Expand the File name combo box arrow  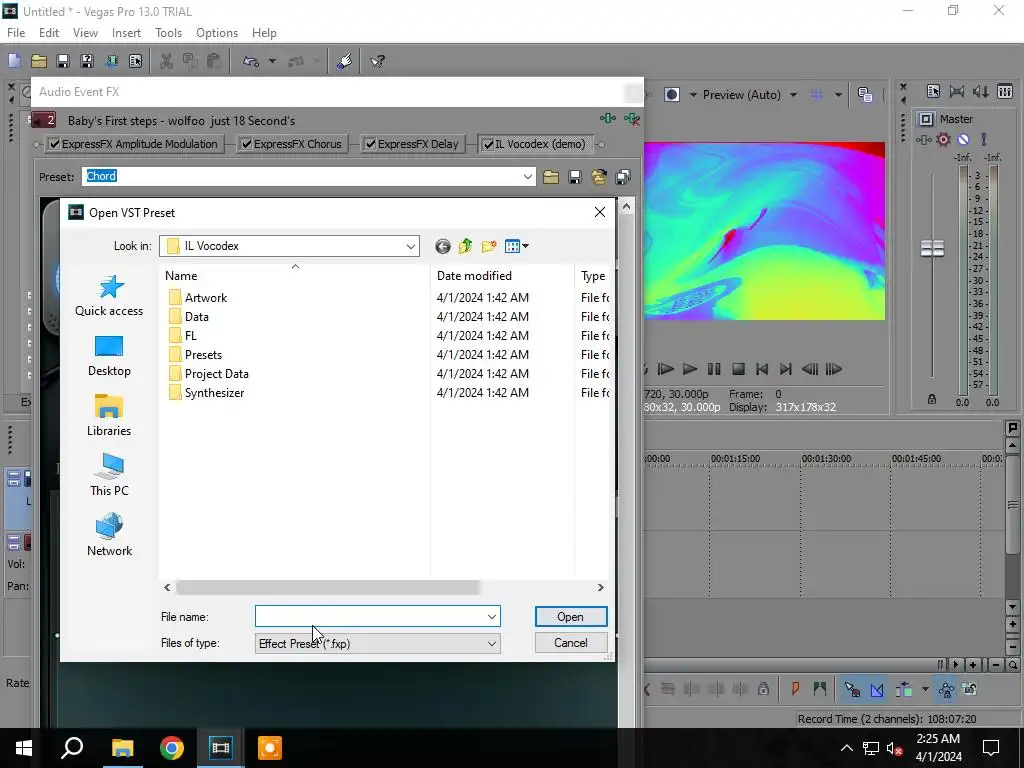pyautogui.click(x=492, y=616)
